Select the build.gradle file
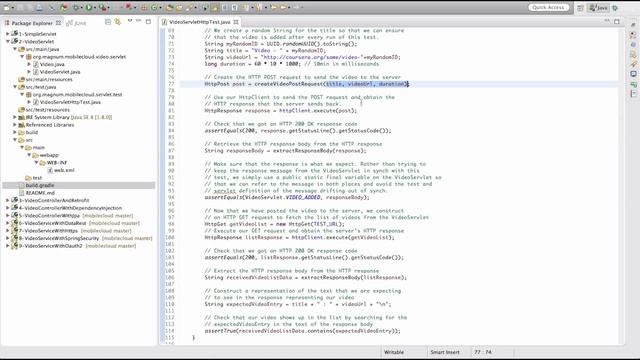Screen dimensions: 640x360 coord(40,185)
